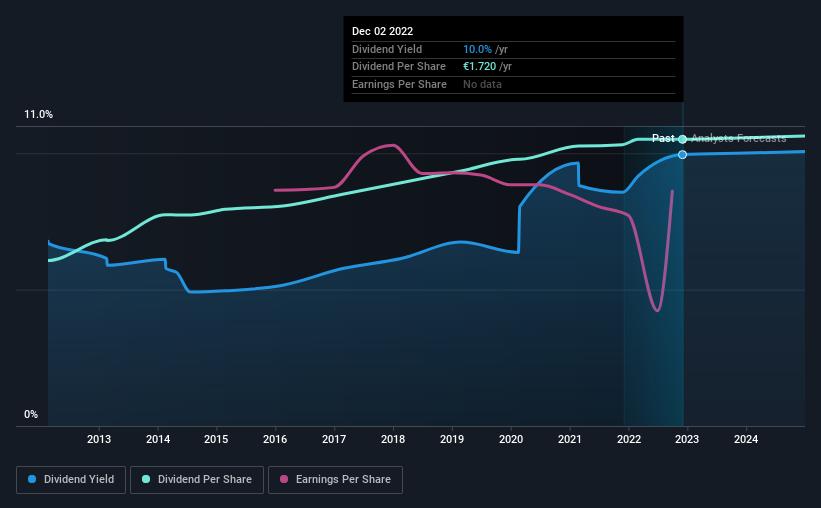The height and width of the screenshot is (508, 821).
Task: Click the Analysts Forecasts label
Action: click(x=739, y=138)
